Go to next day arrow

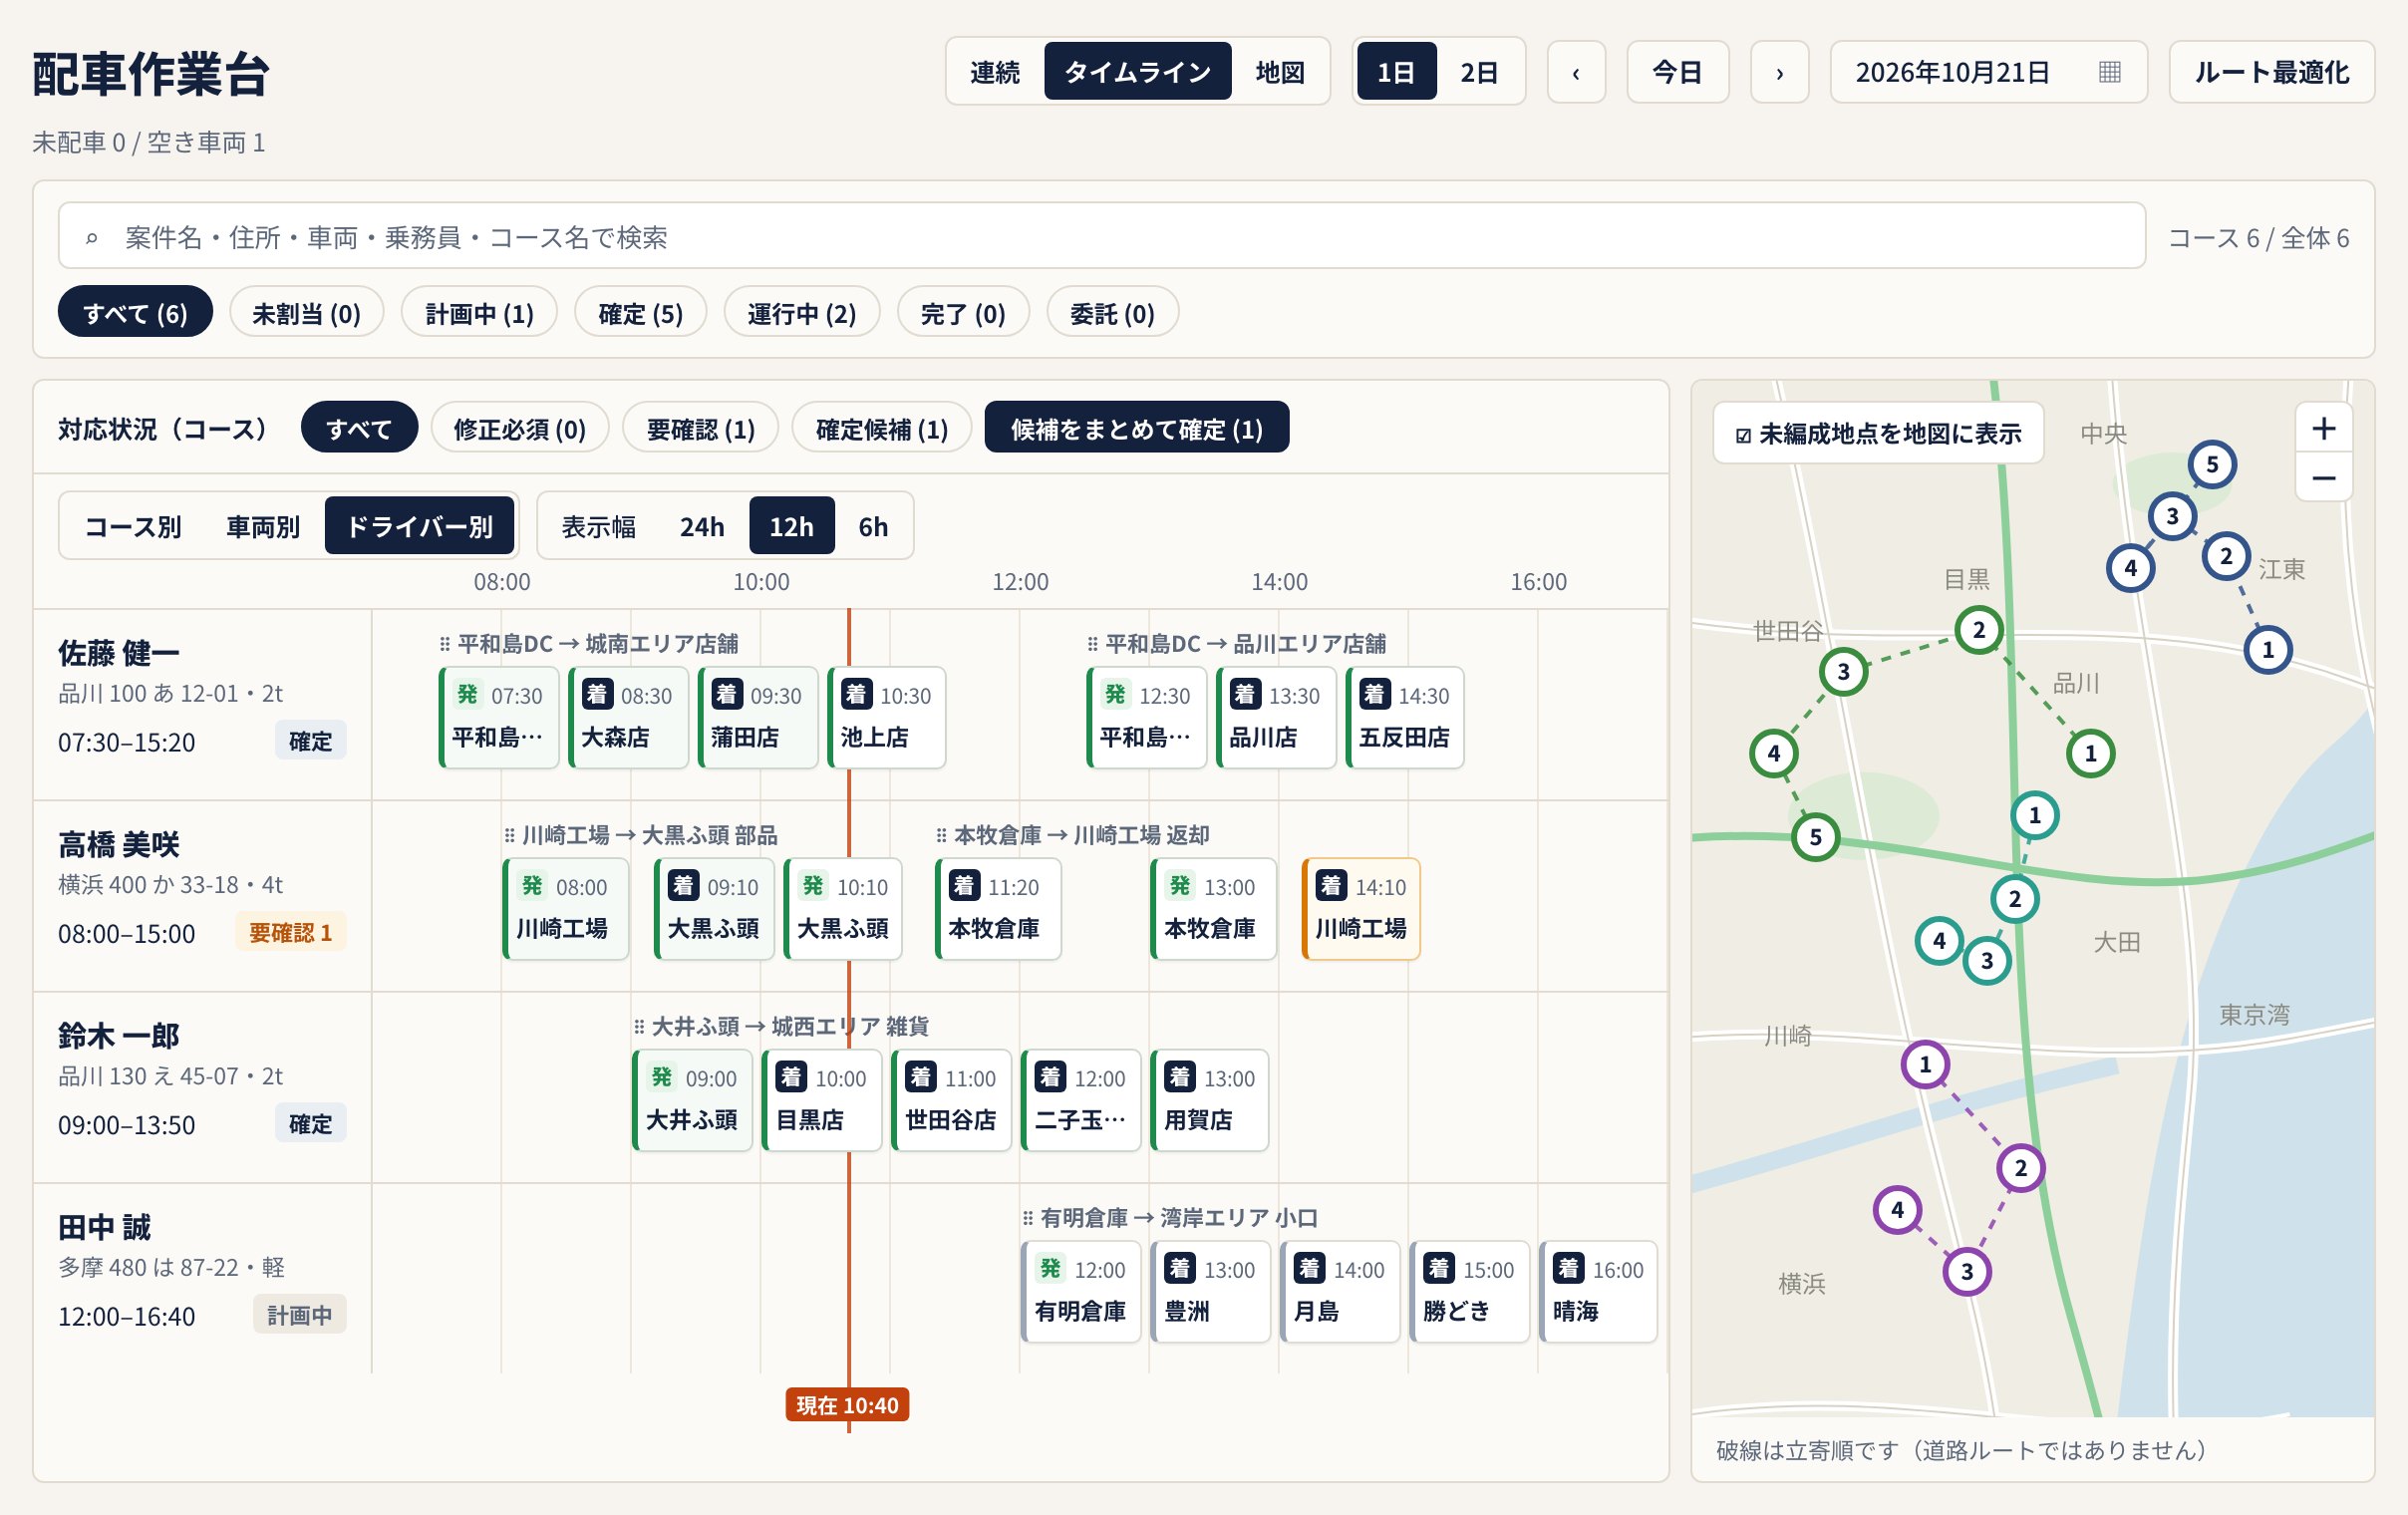click(x=1779, y=72)
